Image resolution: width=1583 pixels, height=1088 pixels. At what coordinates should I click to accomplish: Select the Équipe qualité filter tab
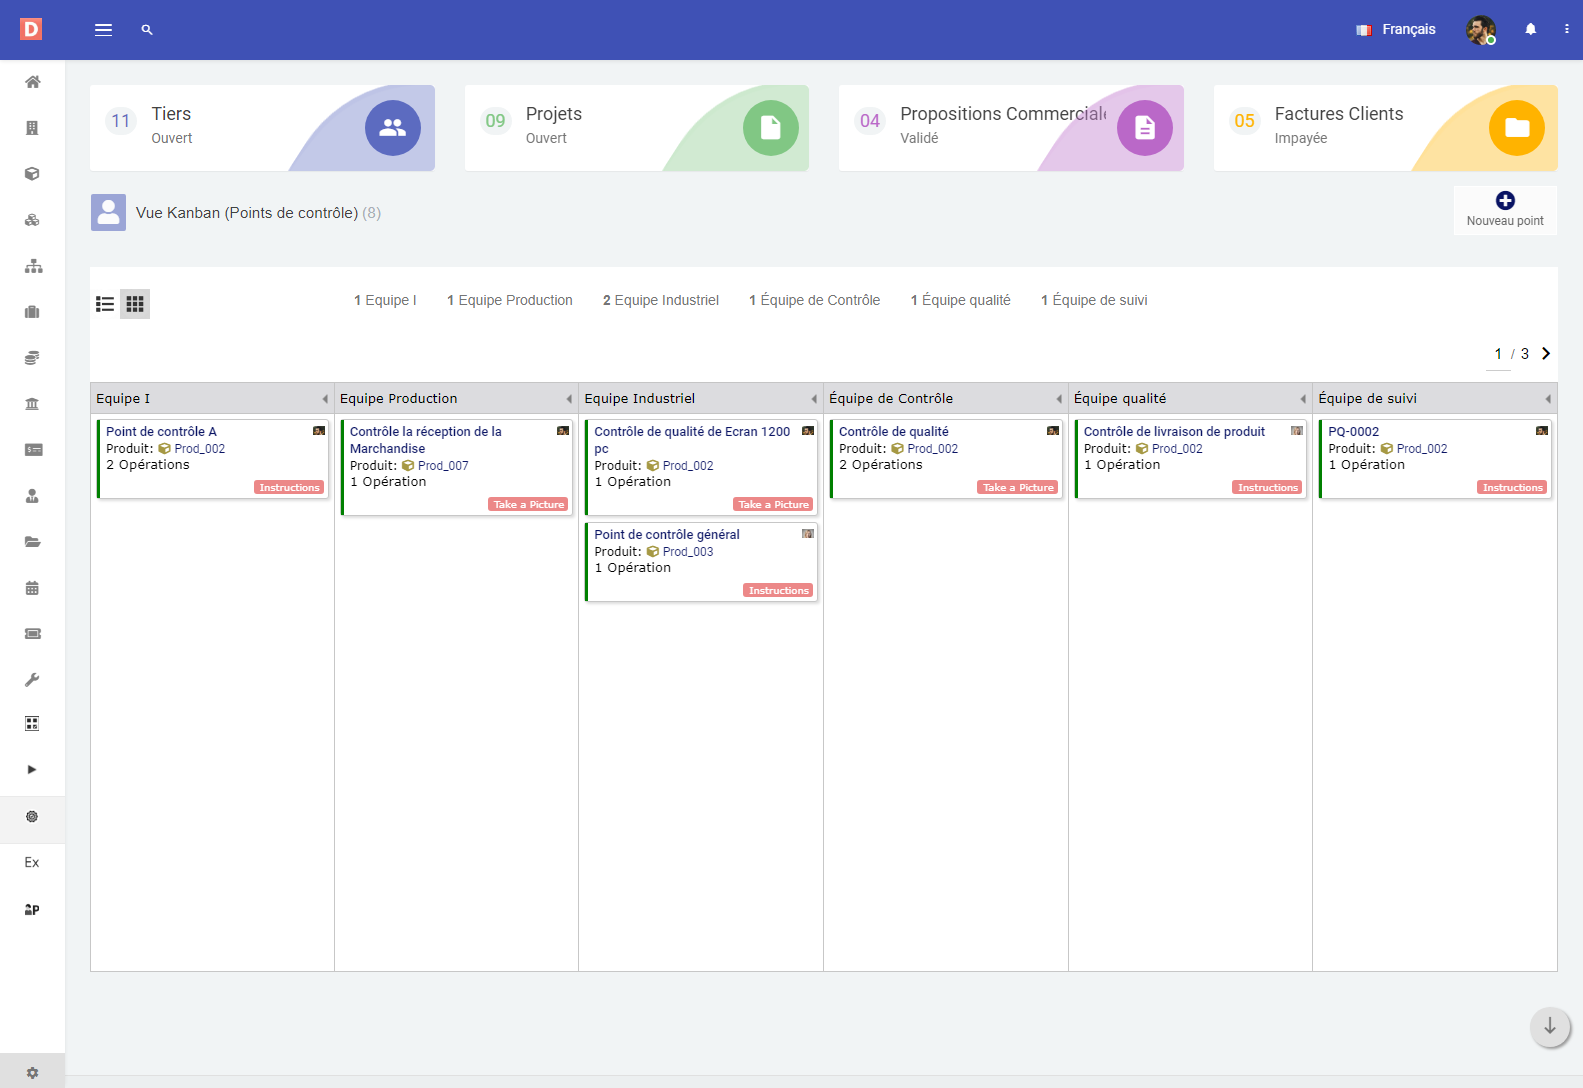(x=960, y=300)
